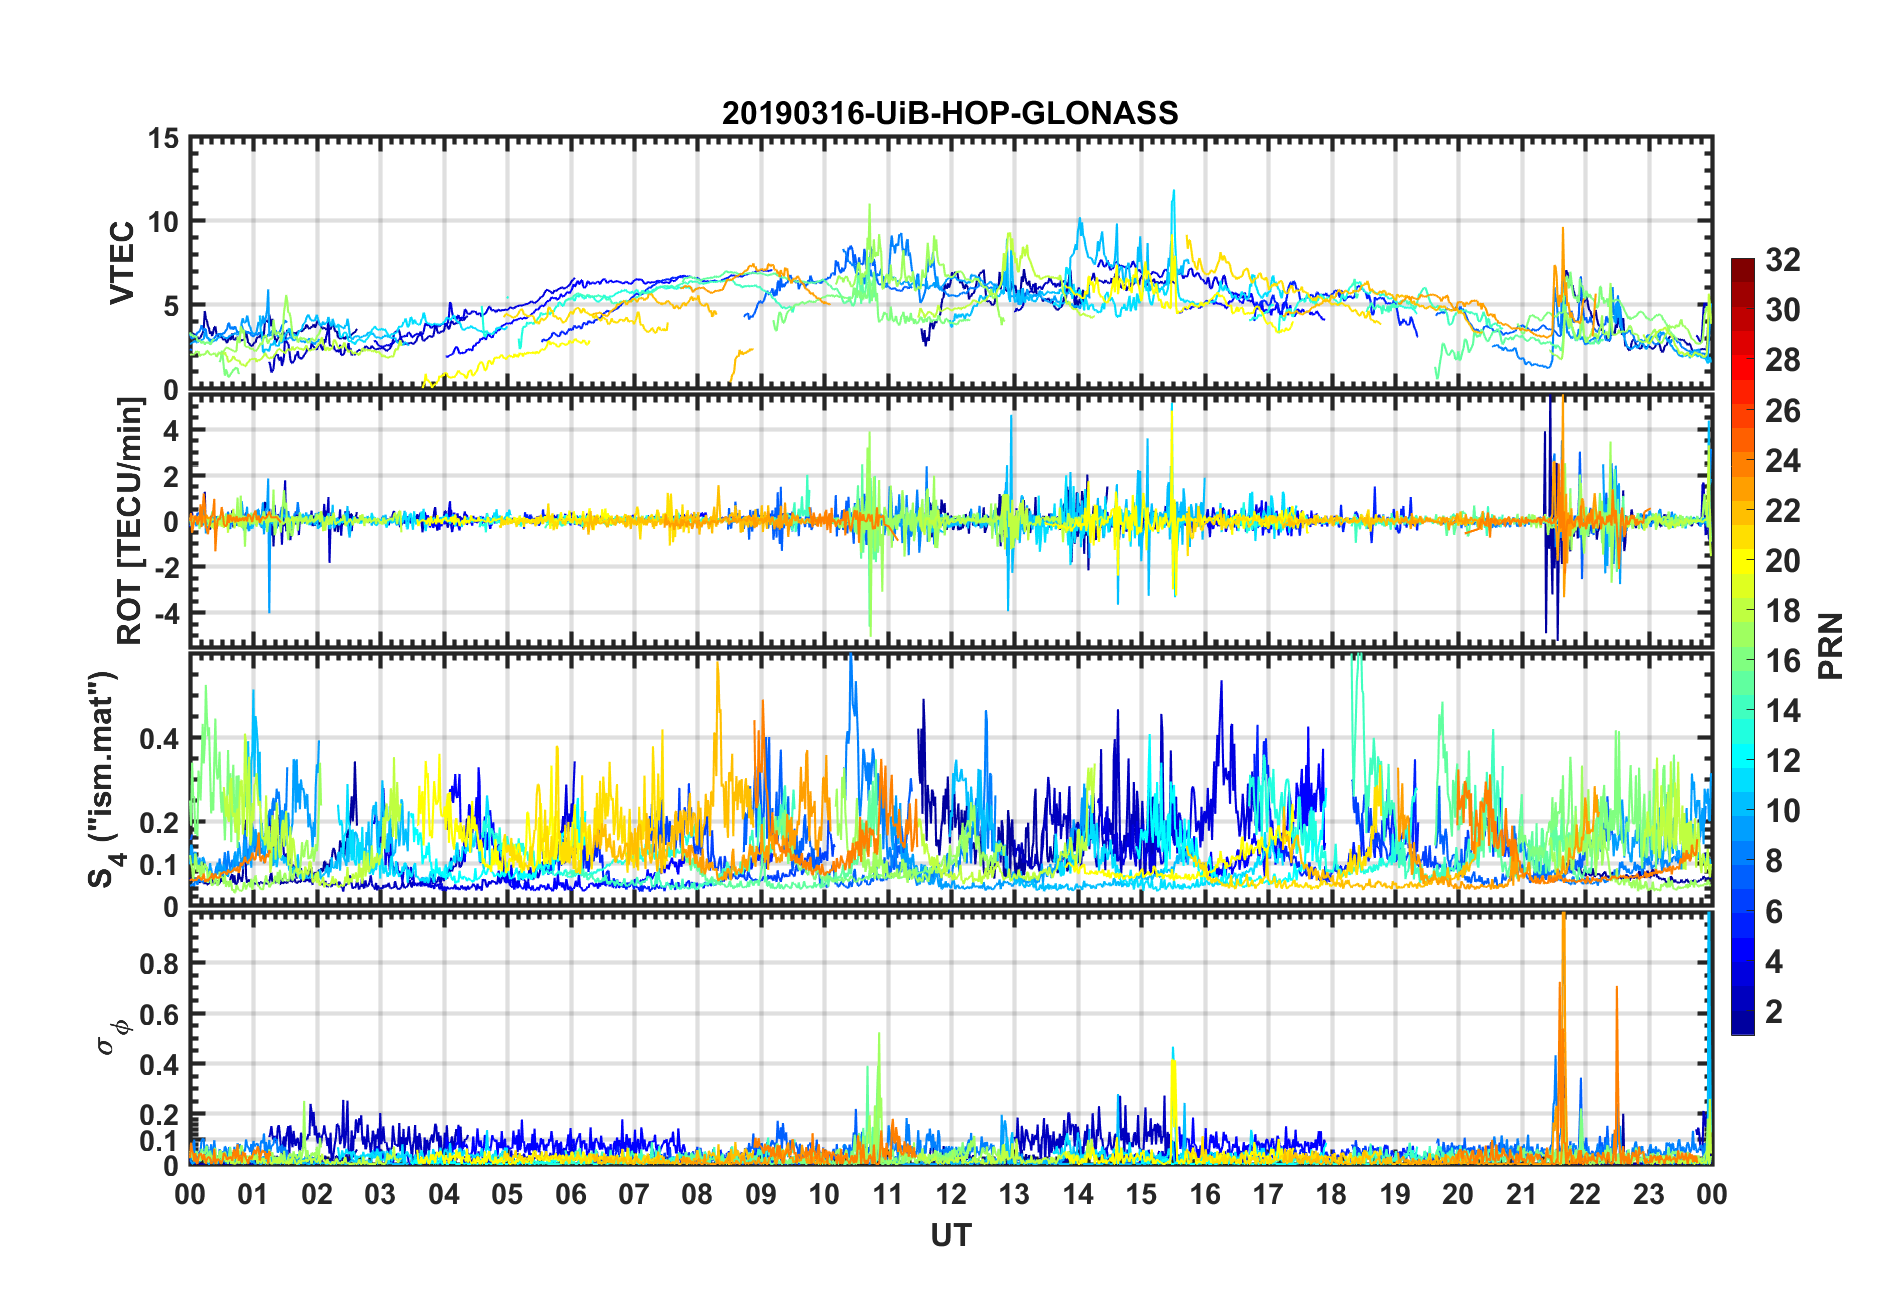Click colorbar tick label 16

tap(1782, 661)
